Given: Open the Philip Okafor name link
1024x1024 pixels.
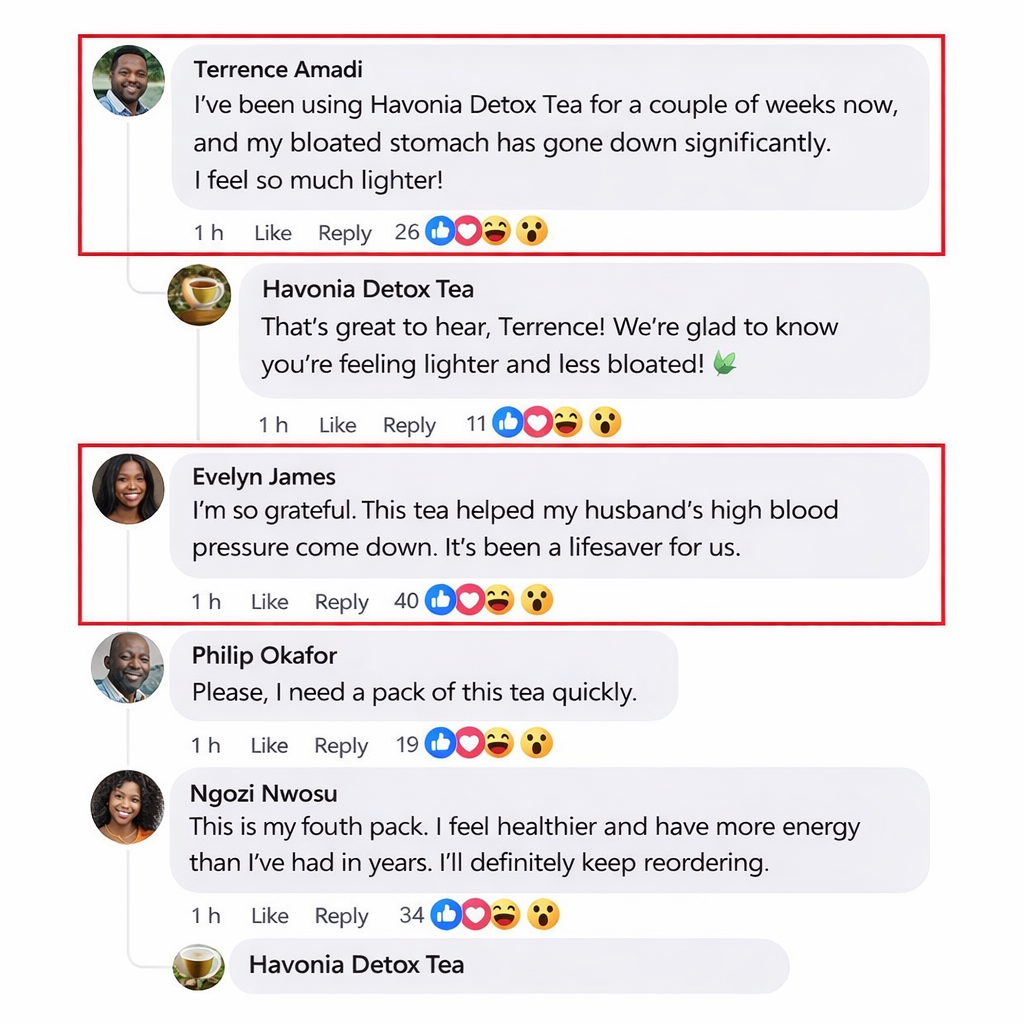Looking at the screenshot, I should coord(264,656).
